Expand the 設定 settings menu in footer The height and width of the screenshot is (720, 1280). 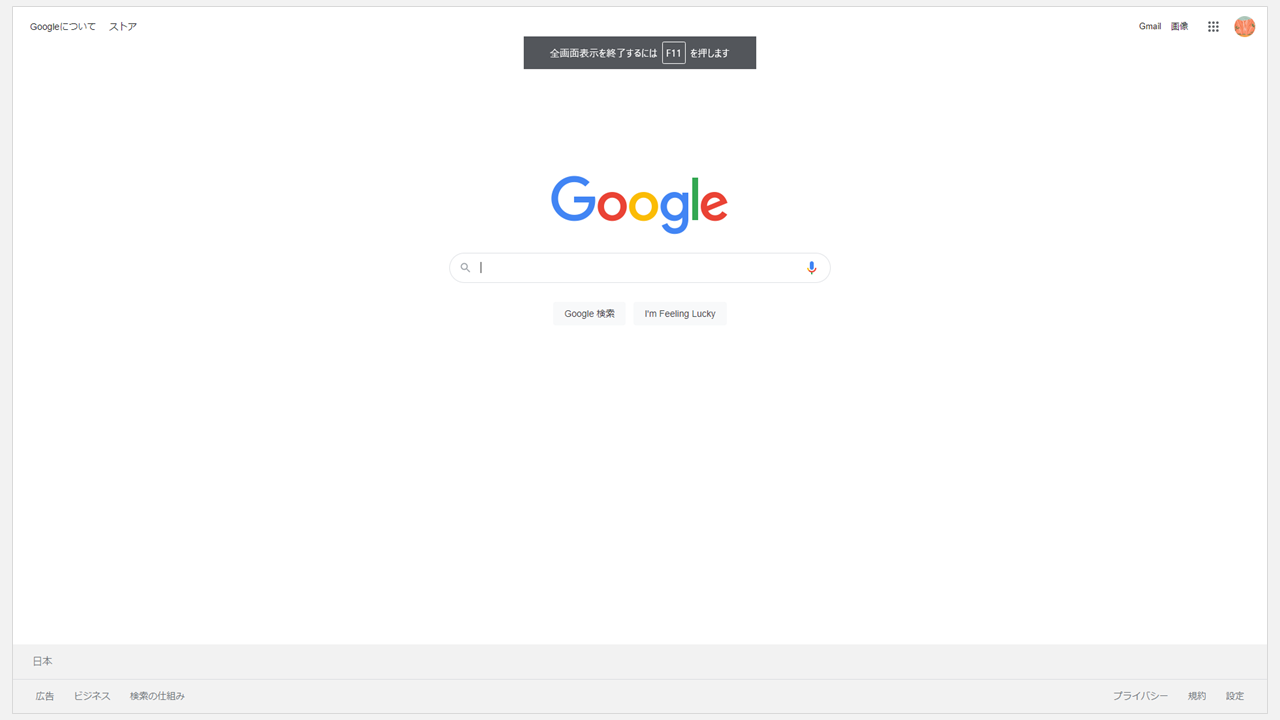pos(1235,696)
